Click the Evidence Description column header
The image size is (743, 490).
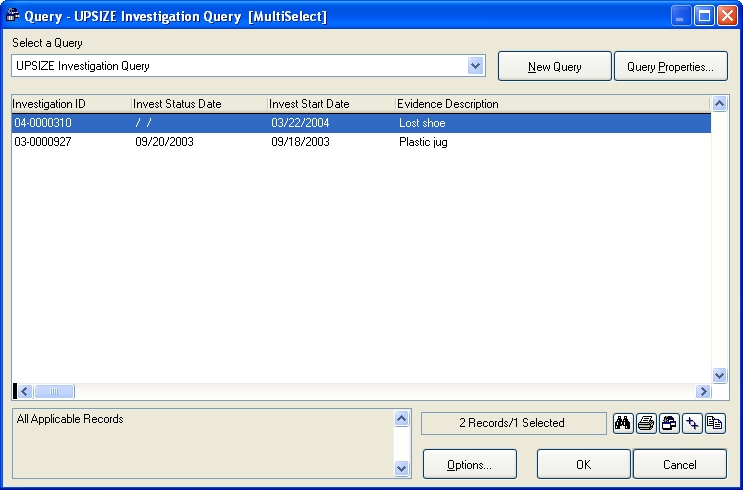coord(553,104)
